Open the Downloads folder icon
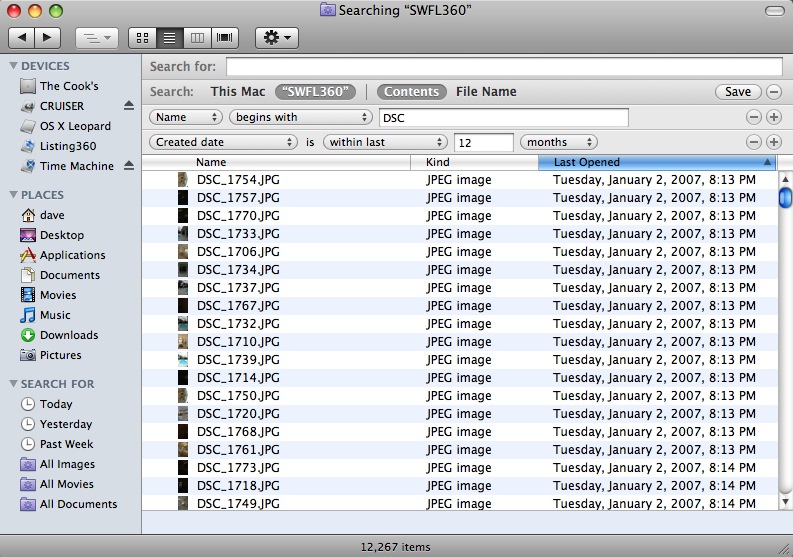Screen dimensions: 793x557 coord(28,335)
